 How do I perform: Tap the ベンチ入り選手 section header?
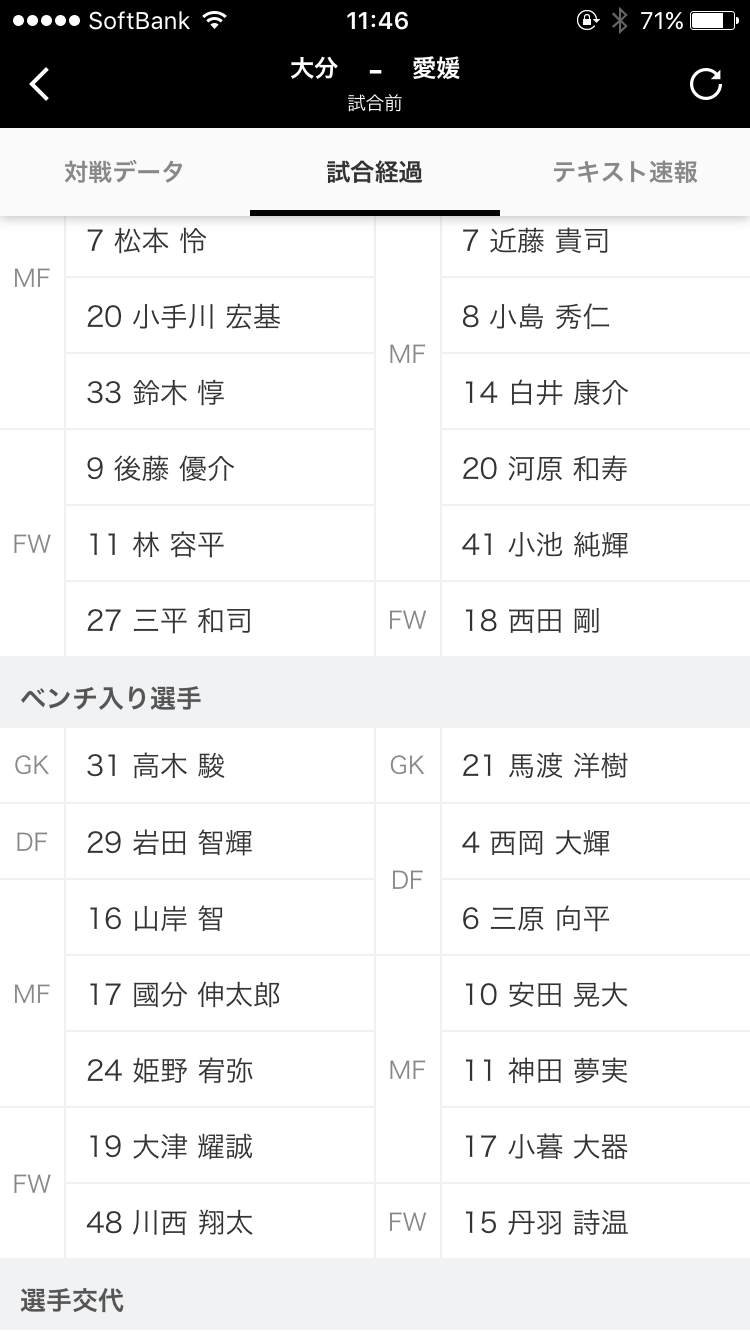pyautogui.click(x=110, y=697)
